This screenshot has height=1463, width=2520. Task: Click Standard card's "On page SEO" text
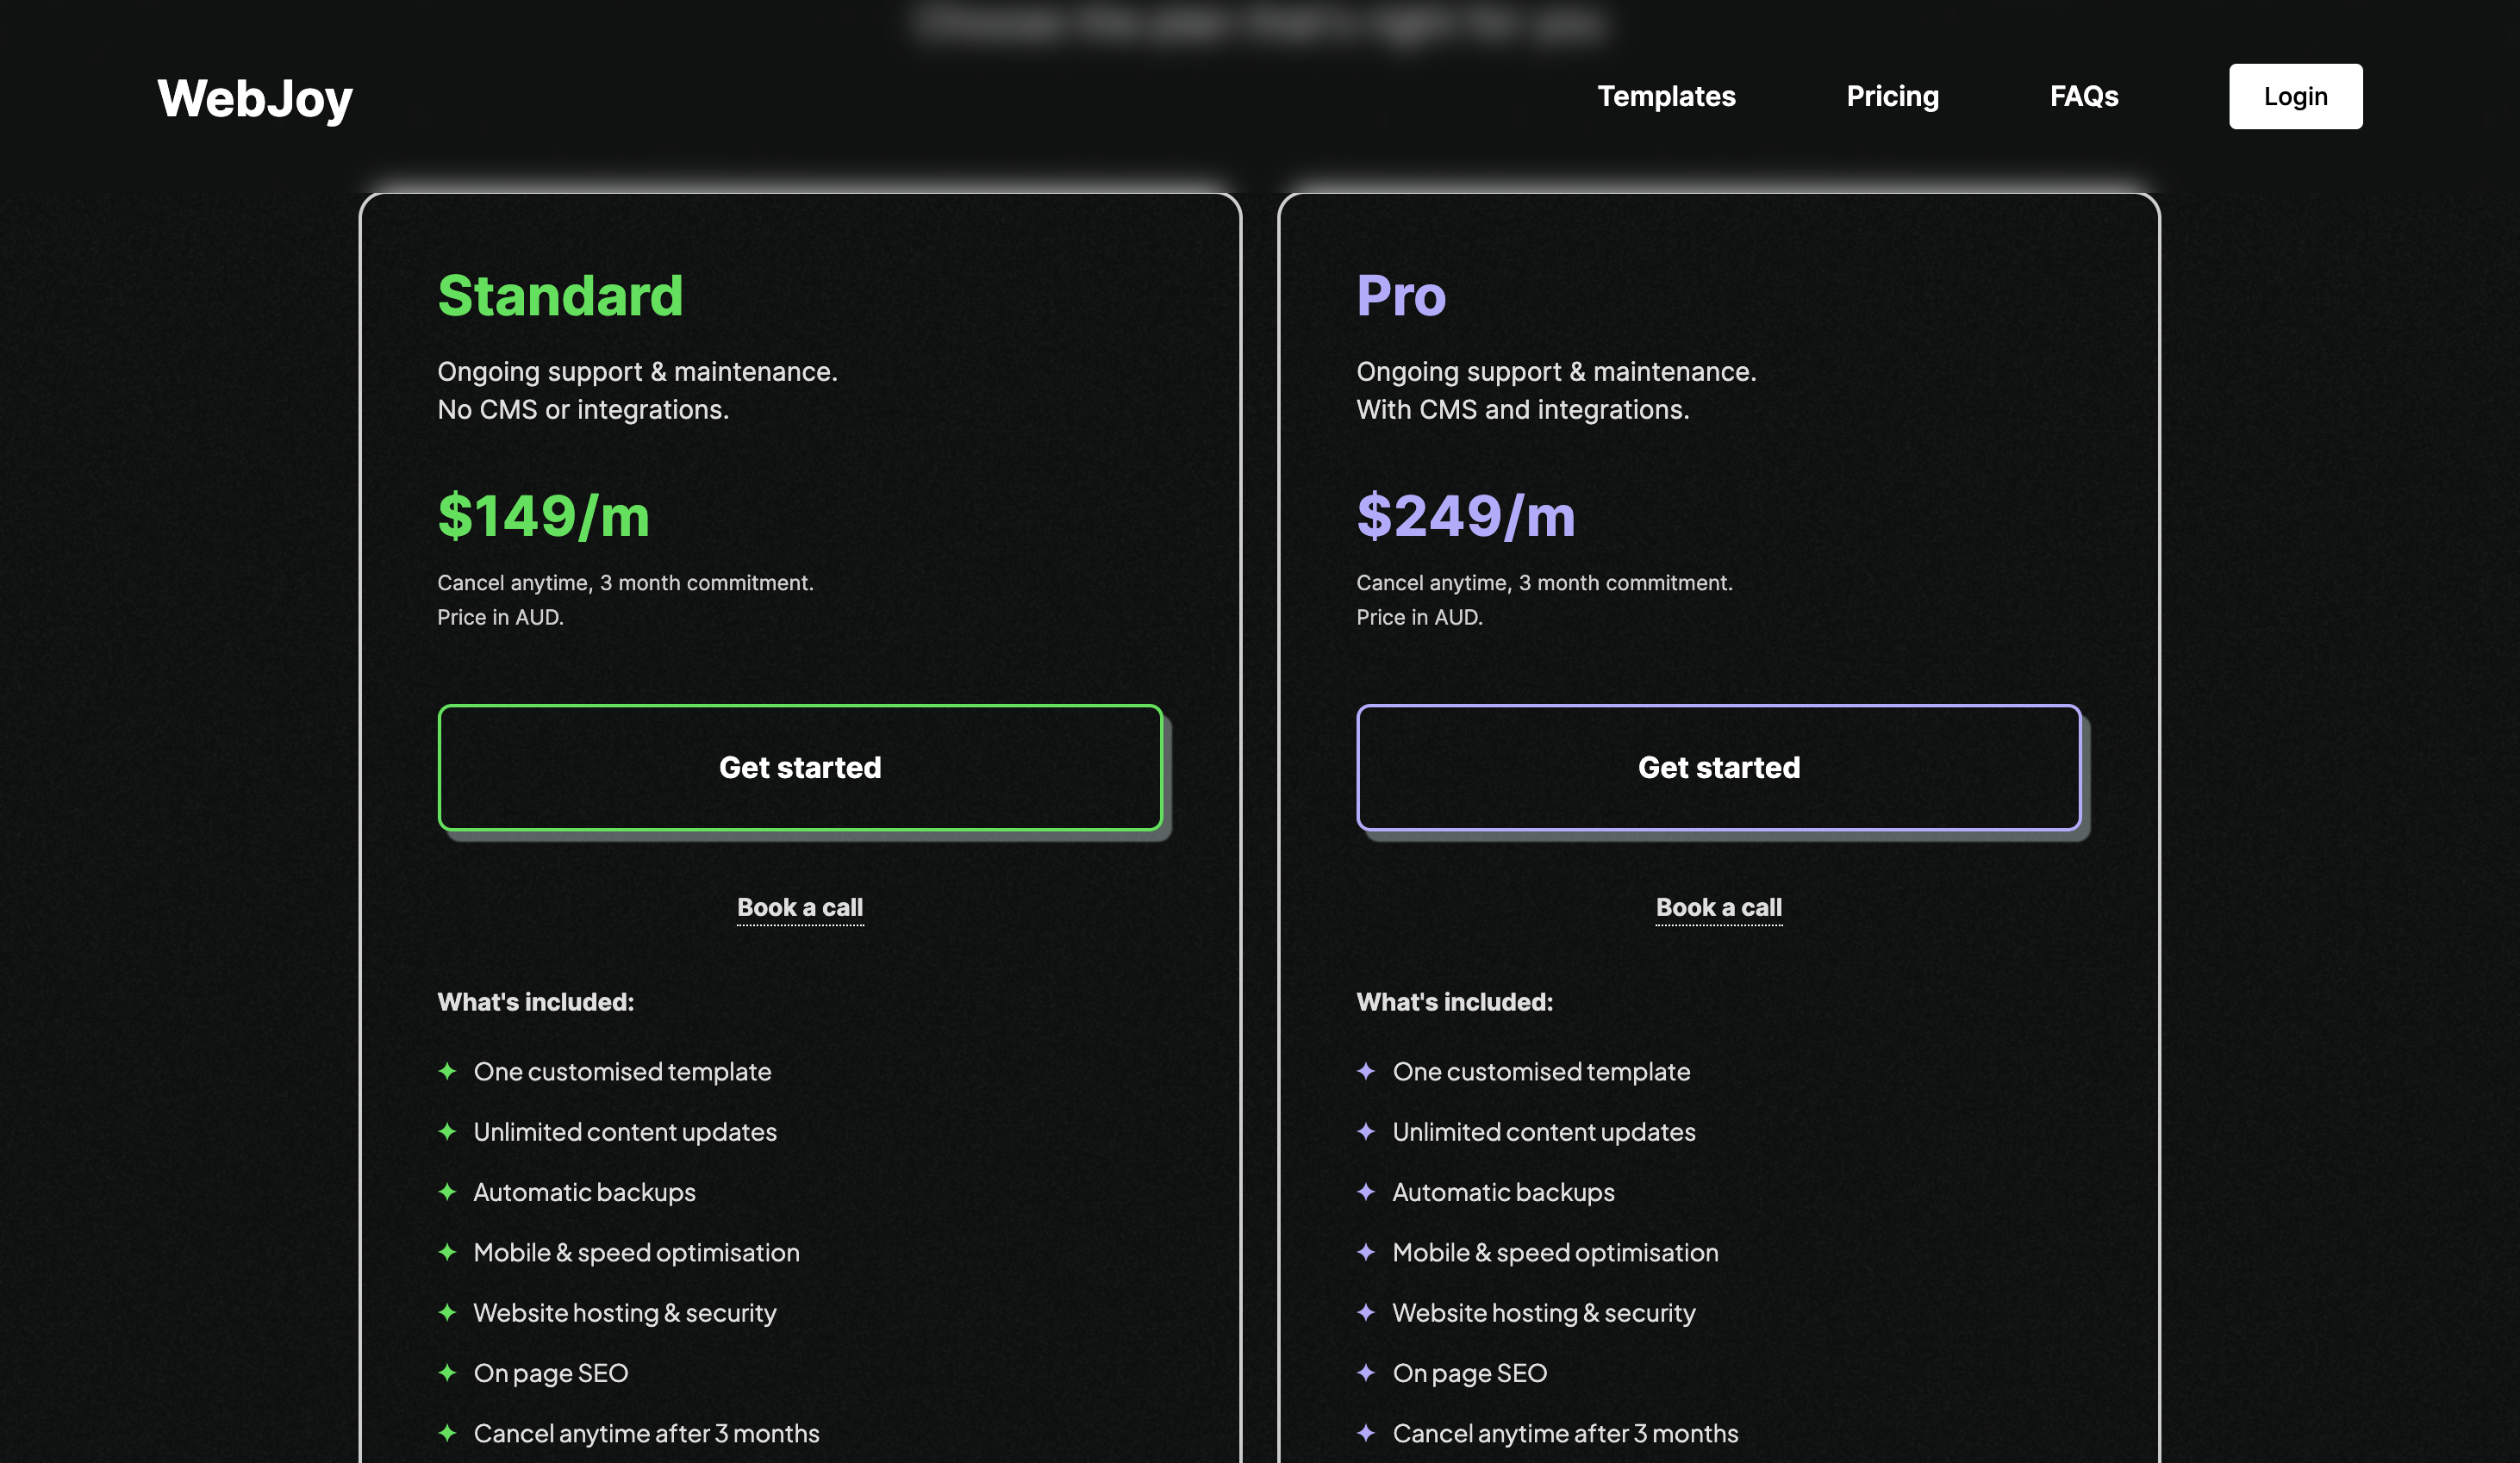551,1373
